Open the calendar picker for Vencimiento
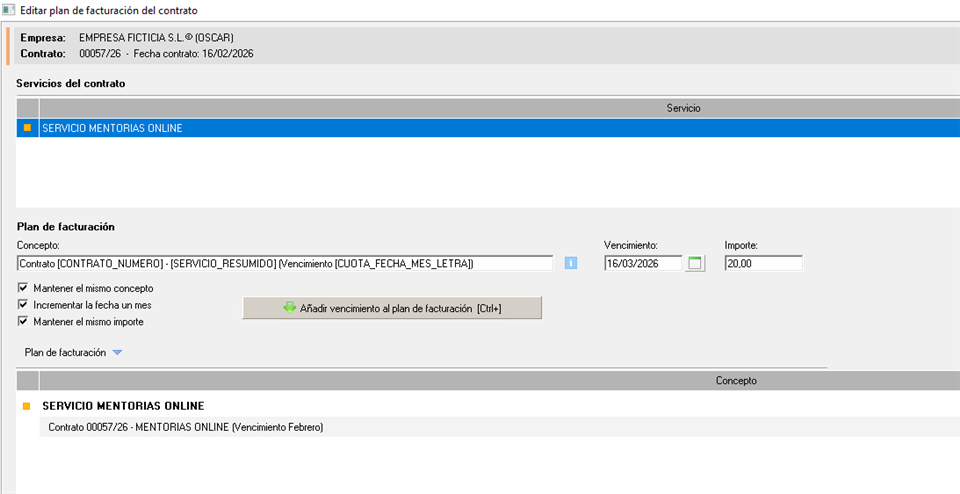960x494 pixels. coord(695,263)
